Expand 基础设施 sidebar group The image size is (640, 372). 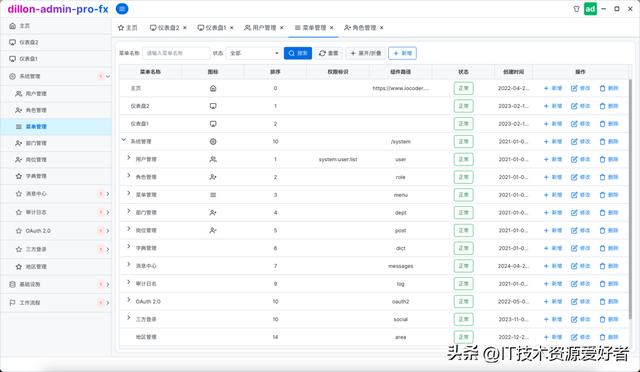coord(56,284)
